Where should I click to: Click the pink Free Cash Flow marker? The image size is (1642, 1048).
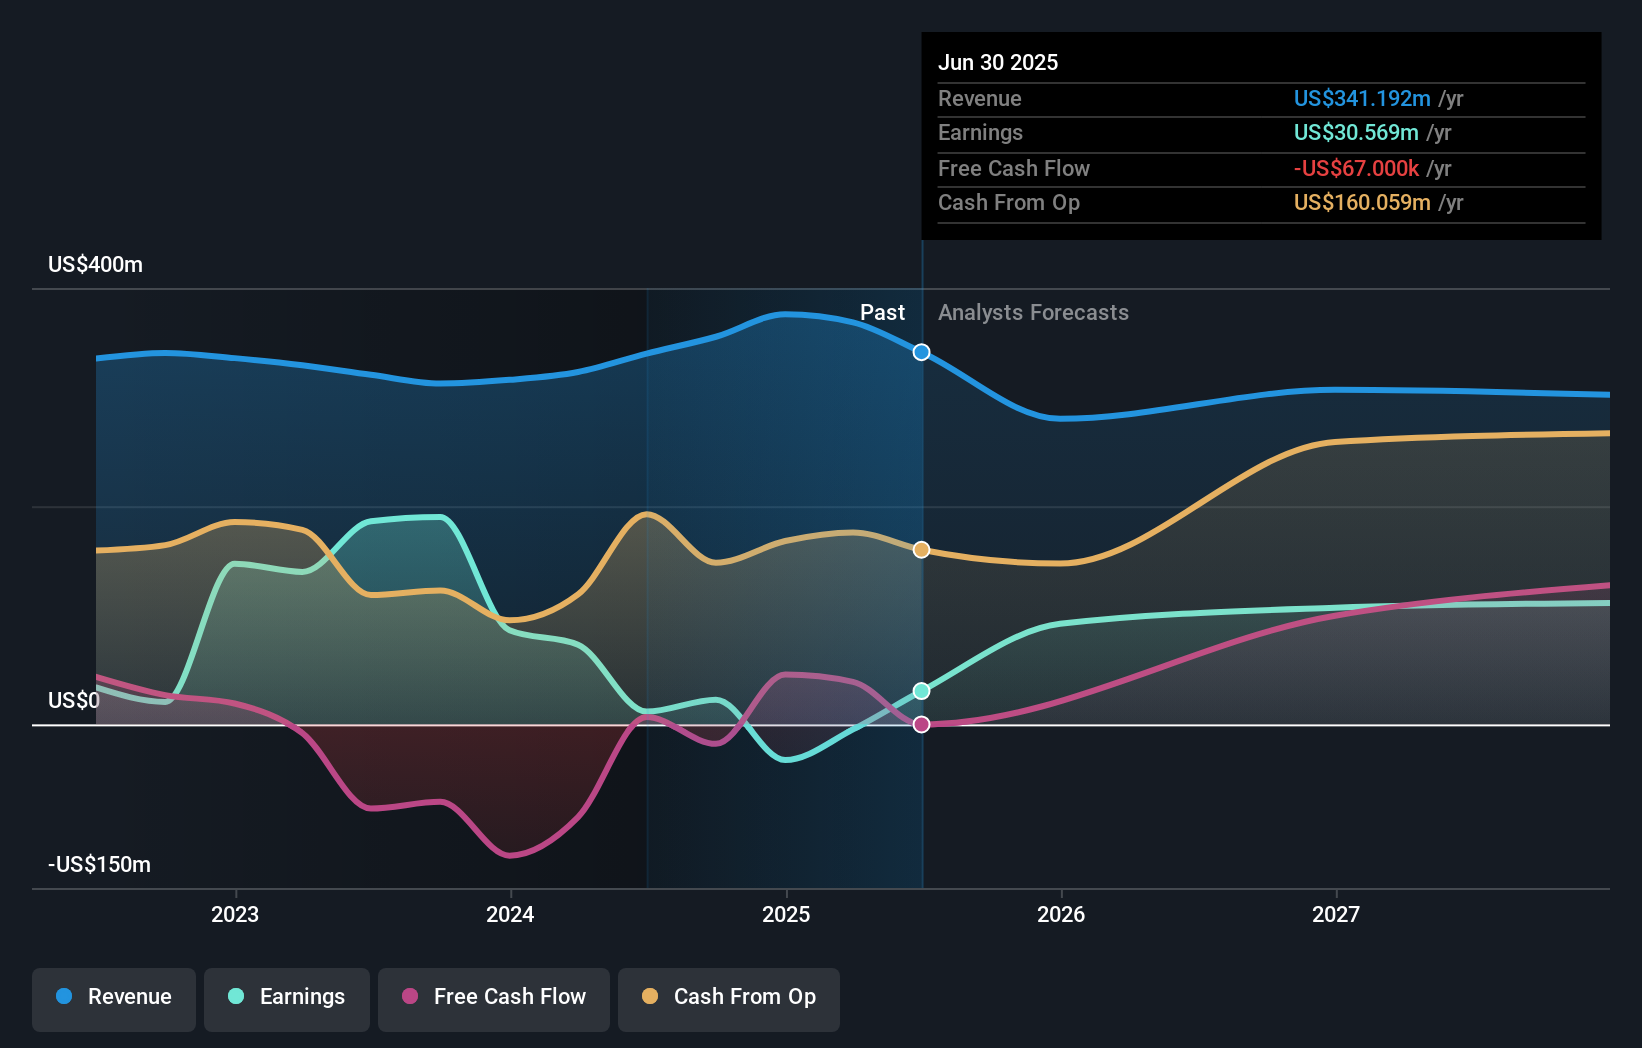921,724
